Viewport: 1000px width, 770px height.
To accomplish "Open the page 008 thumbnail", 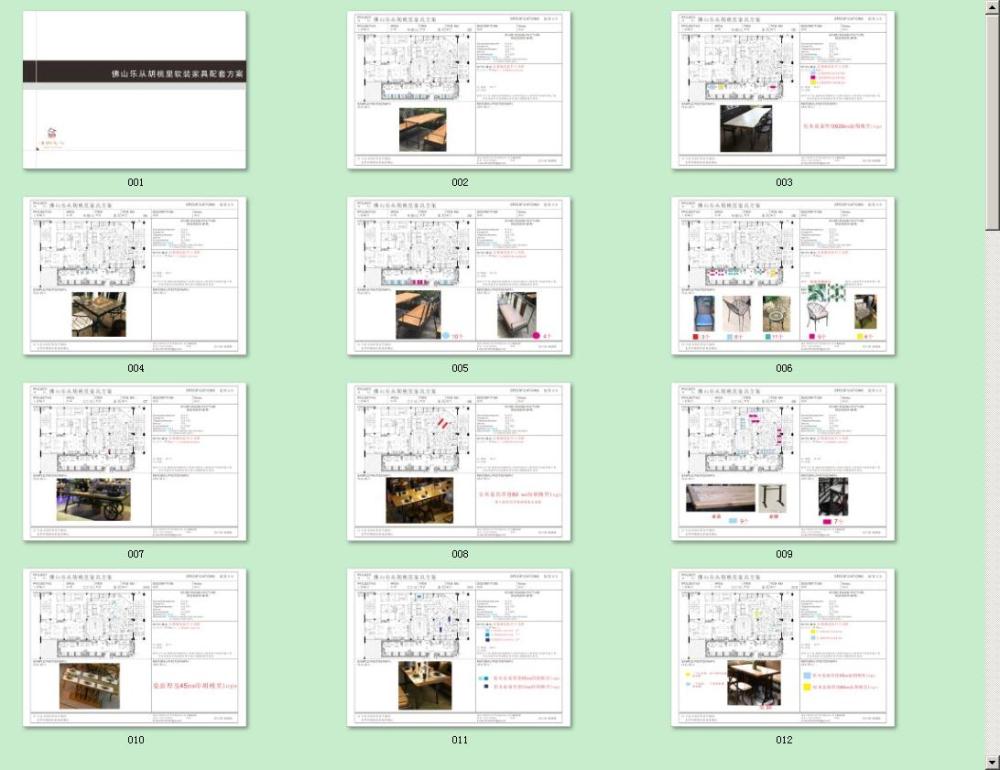I will coord(459,462).
